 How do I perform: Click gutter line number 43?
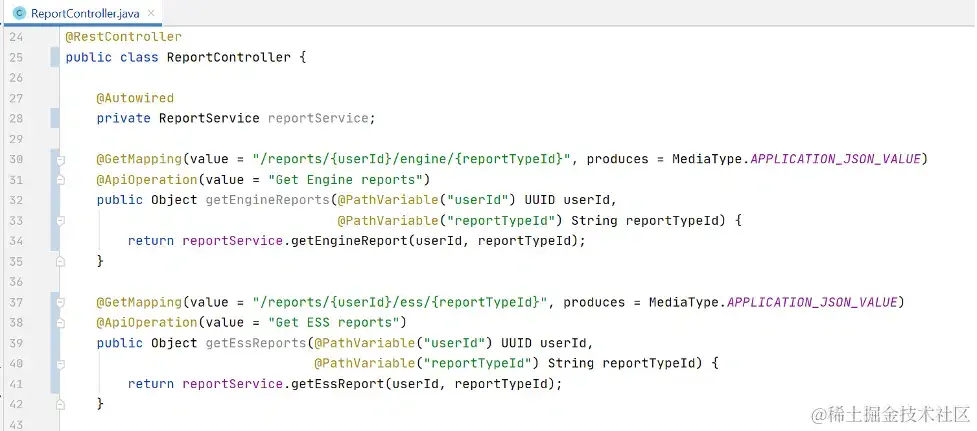(x=16, y=424)
